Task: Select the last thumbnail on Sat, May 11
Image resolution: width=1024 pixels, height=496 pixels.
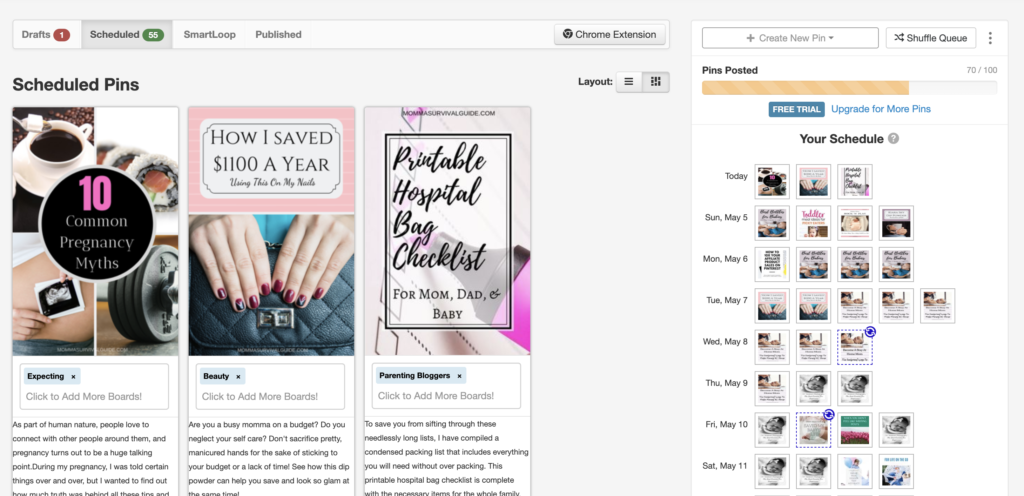Action: click(896, 471)
